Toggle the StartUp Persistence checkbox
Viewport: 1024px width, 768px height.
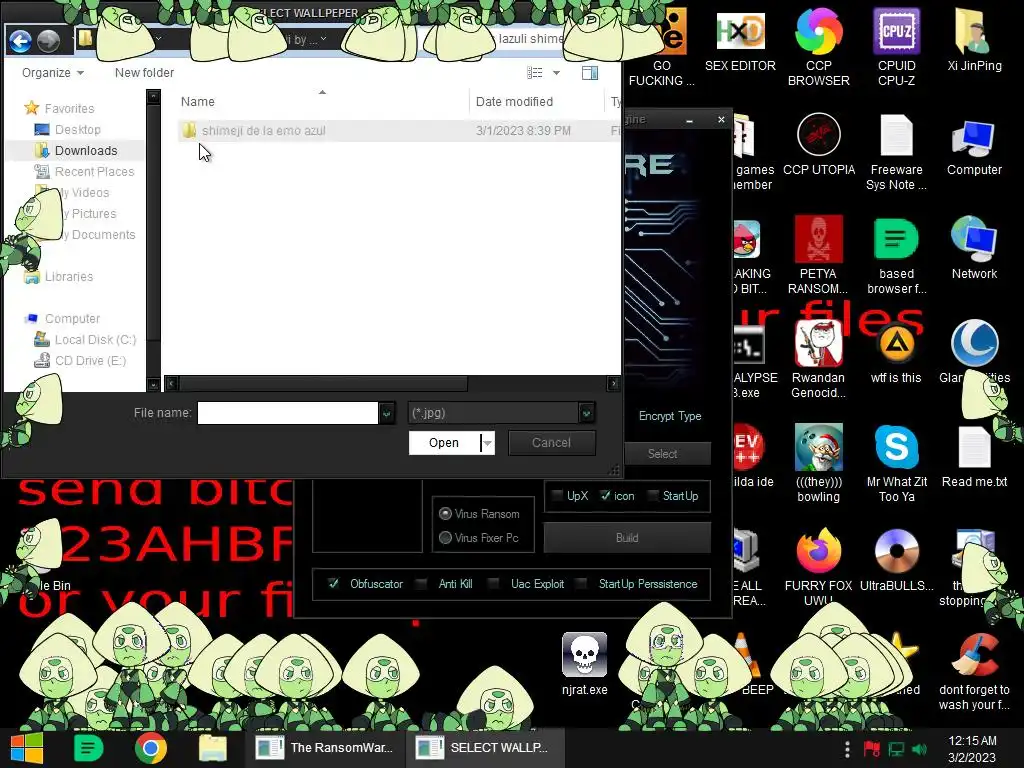tap(581, 584)
